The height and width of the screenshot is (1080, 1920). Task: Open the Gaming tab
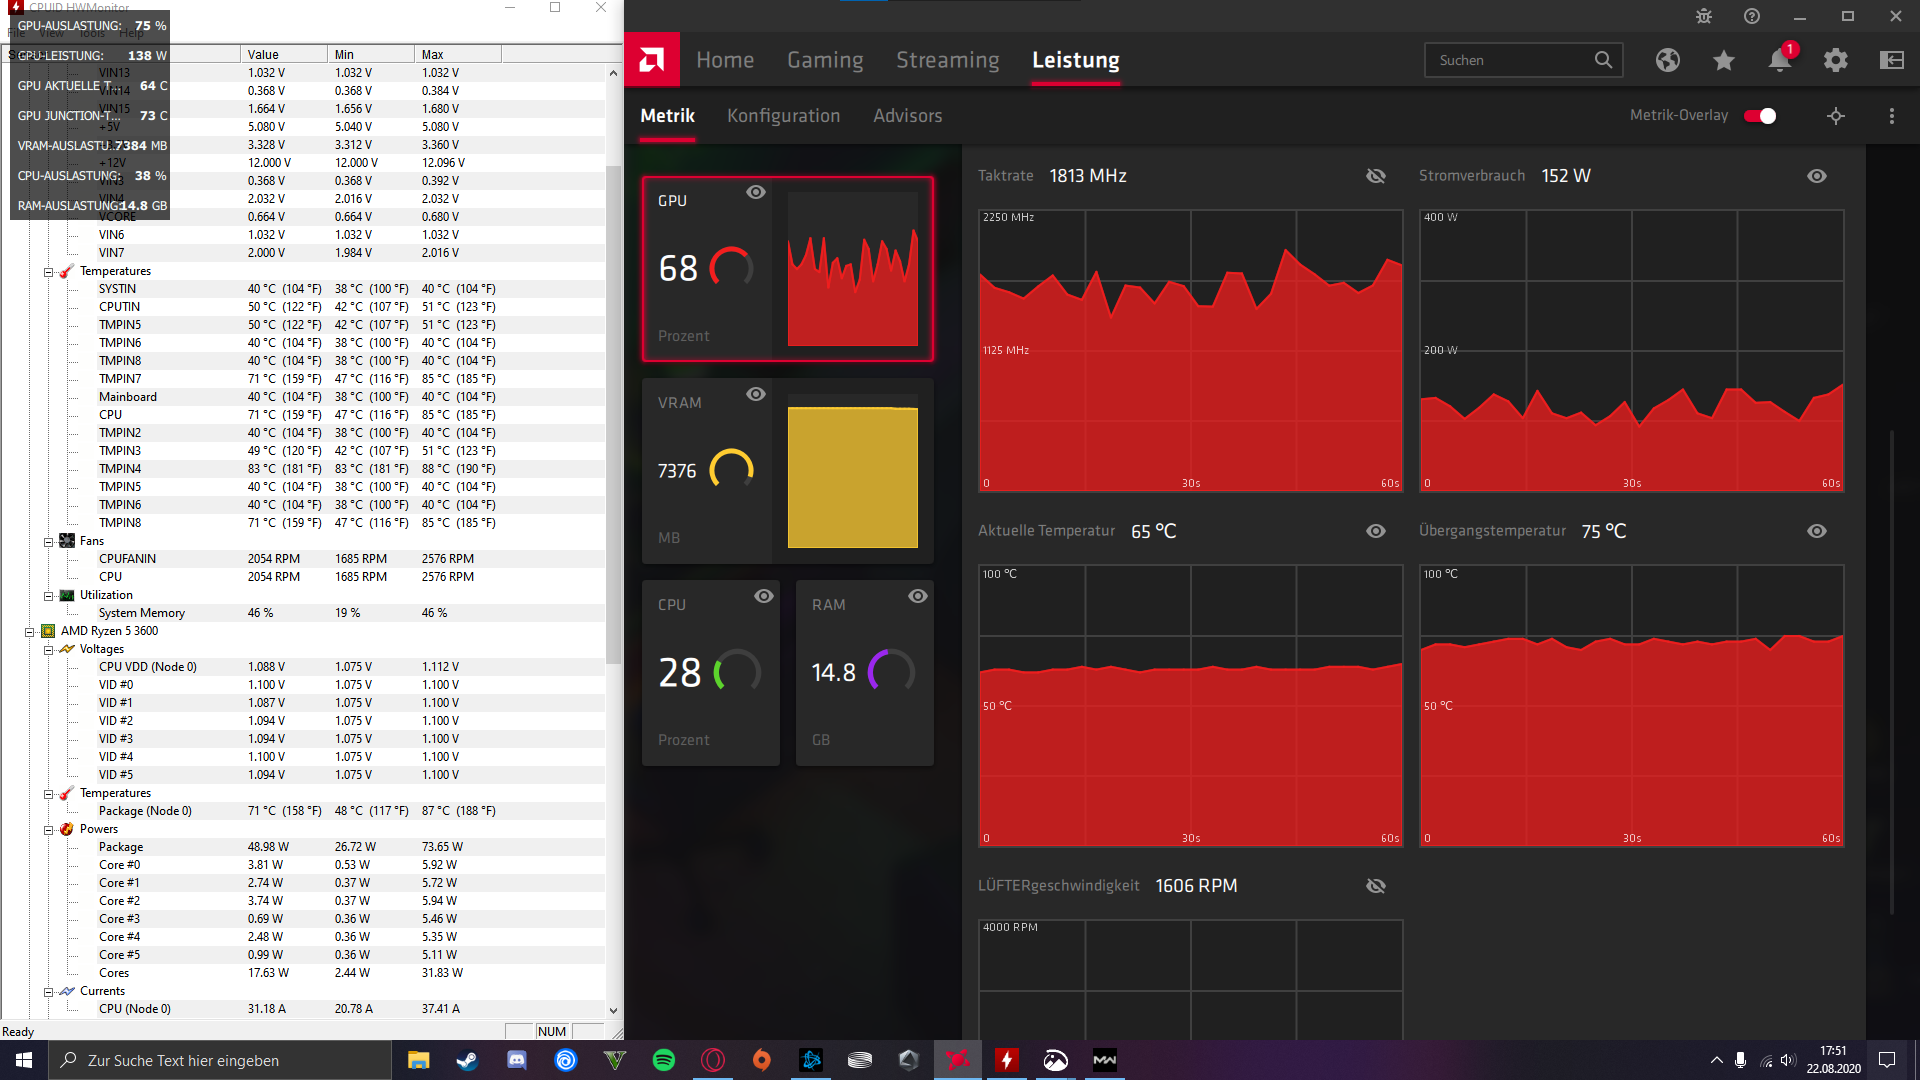coord(824,60)
